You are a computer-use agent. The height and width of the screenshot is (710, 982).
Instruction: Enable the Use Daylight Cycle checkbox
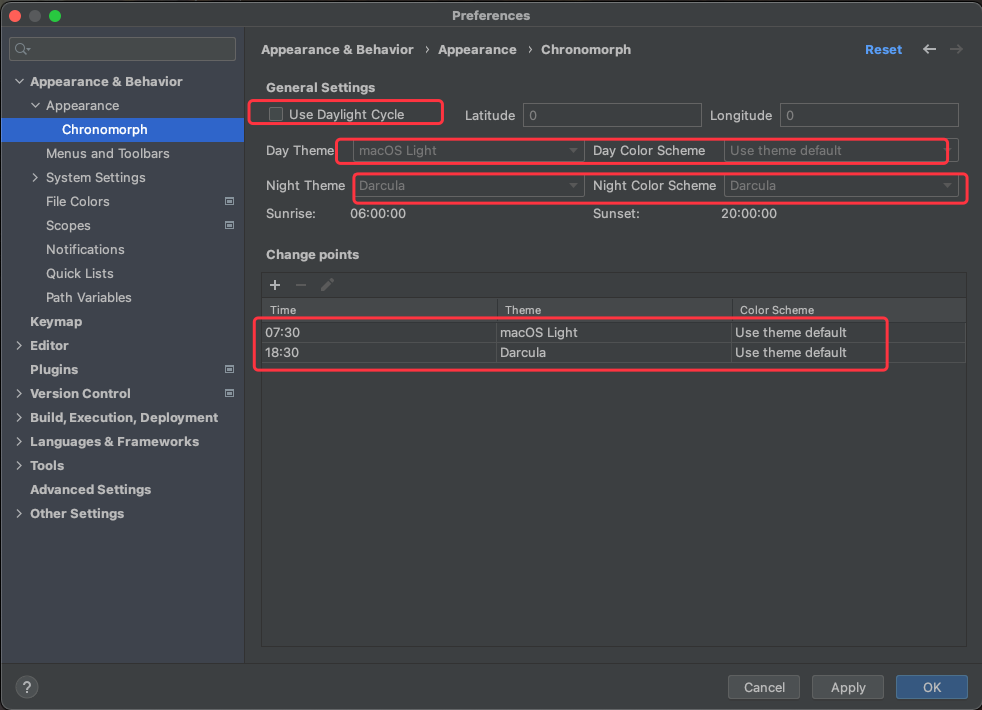point(276,114)
